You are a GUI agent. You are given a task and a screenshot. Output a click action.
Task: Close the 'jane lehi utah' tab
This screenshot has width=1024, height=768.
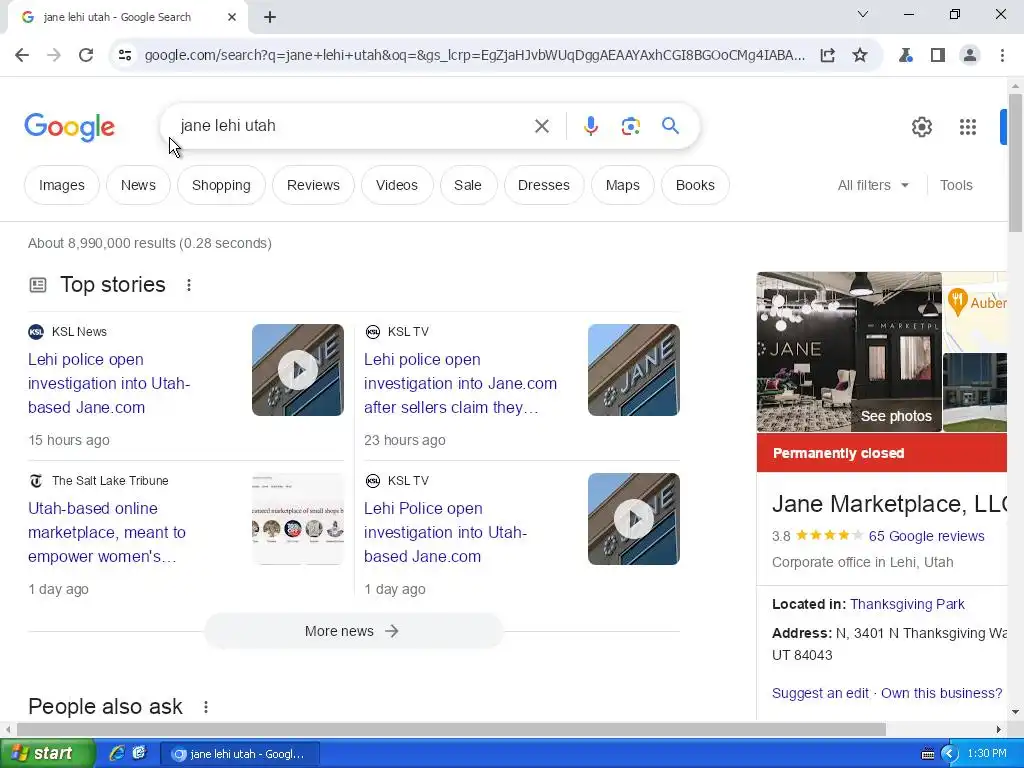[232, 17]
